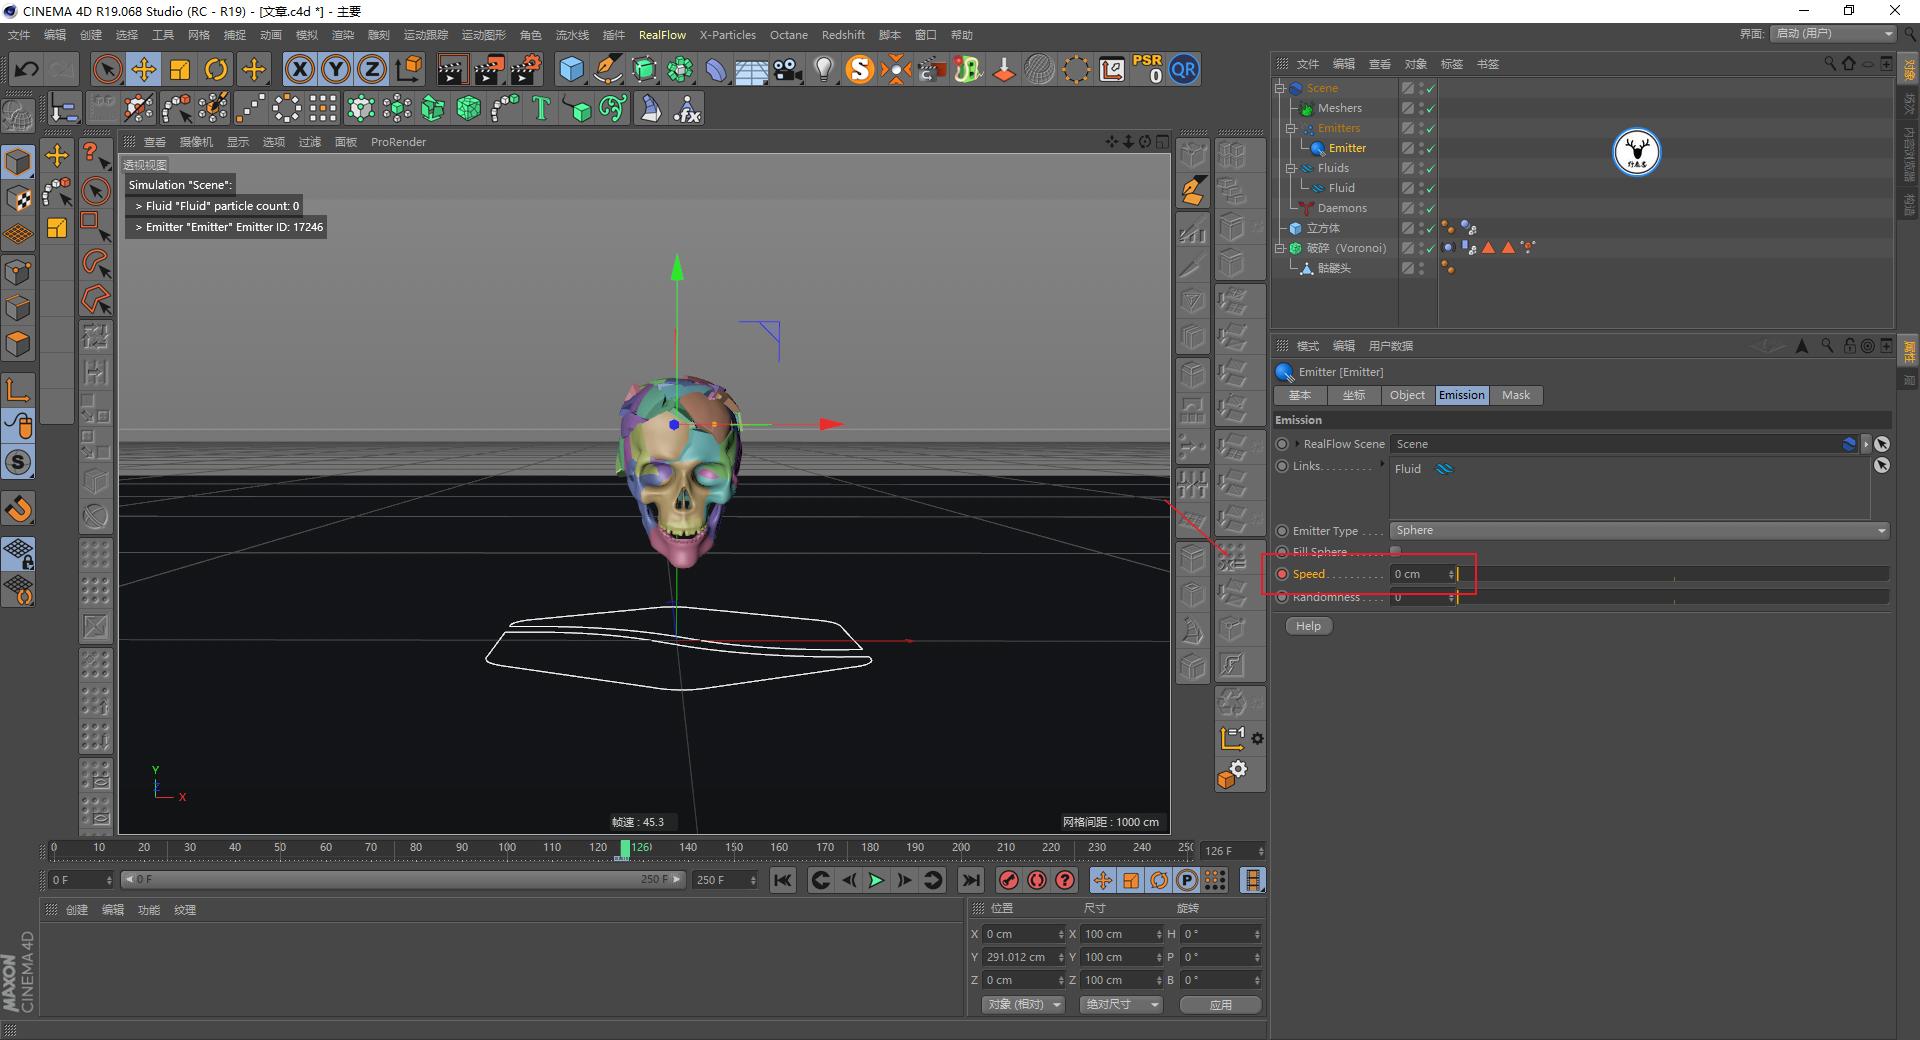
Task: Click the Cube primitive creation icon
Action: [571, 70]
